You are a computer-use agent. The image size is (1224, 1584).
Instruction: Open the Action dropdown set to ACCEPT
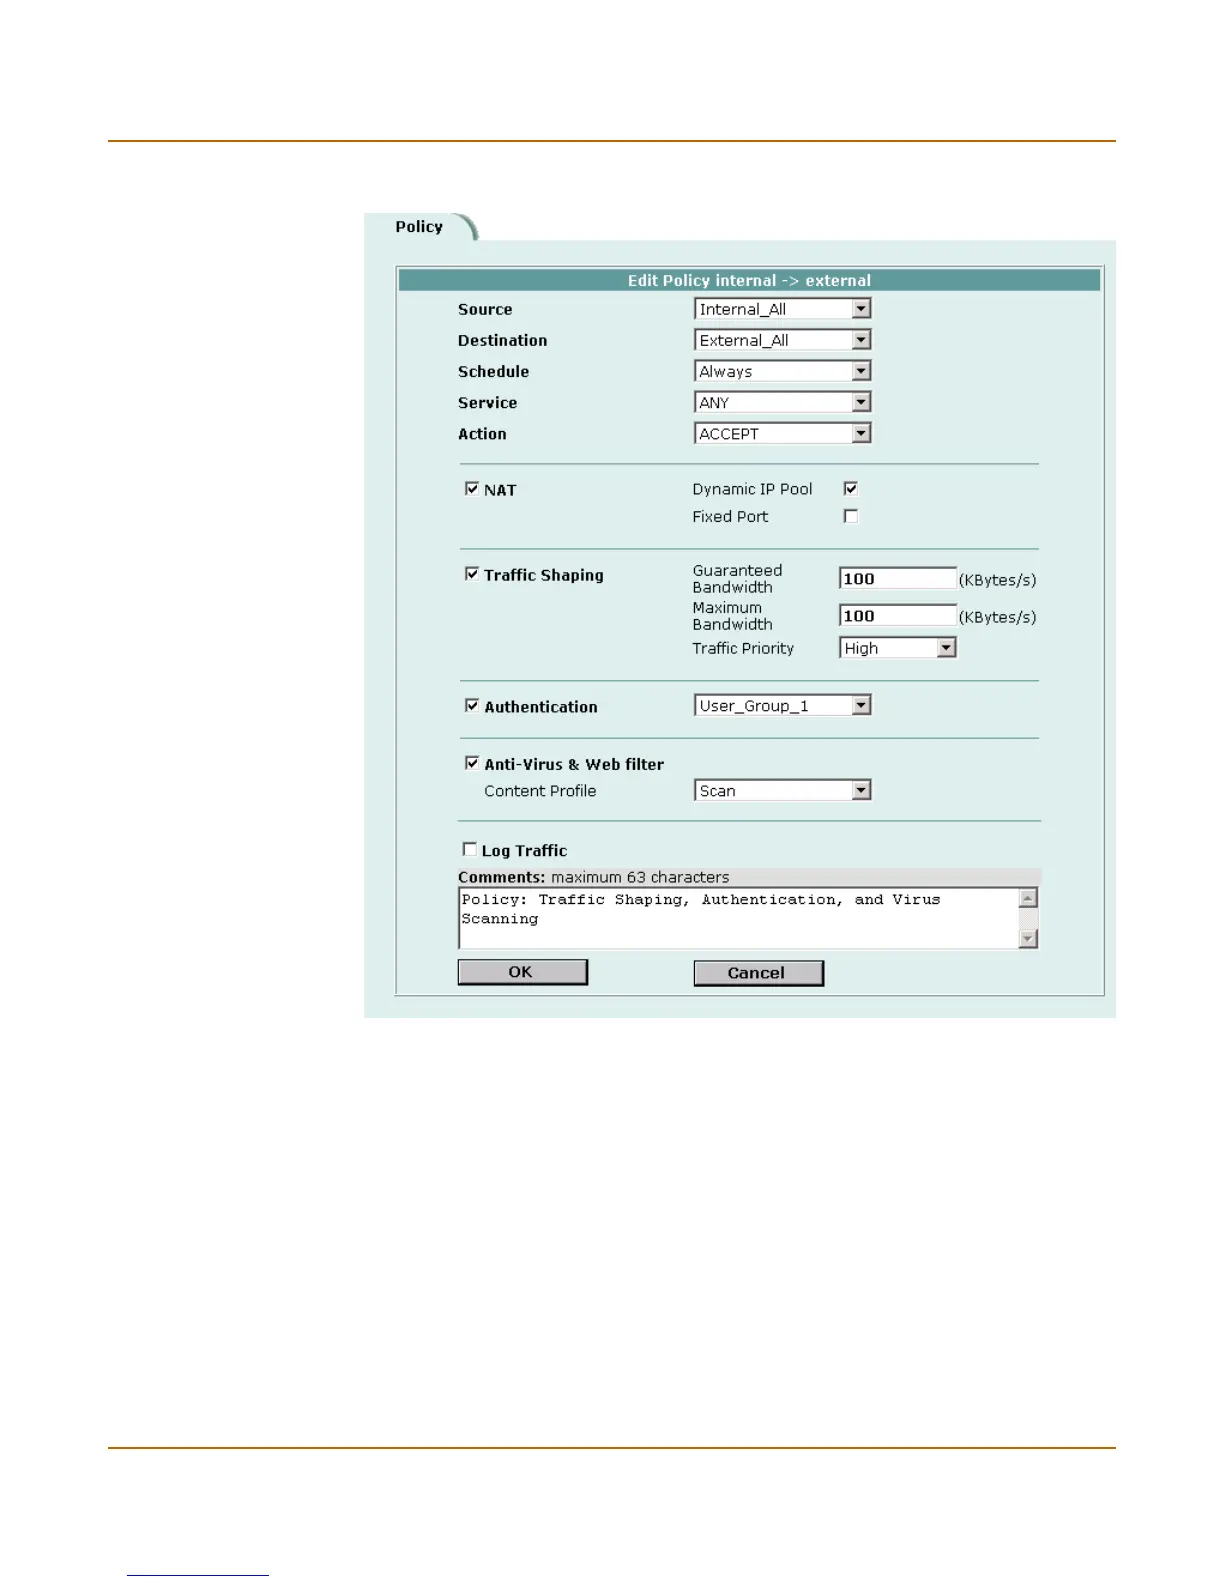point(782,433)
